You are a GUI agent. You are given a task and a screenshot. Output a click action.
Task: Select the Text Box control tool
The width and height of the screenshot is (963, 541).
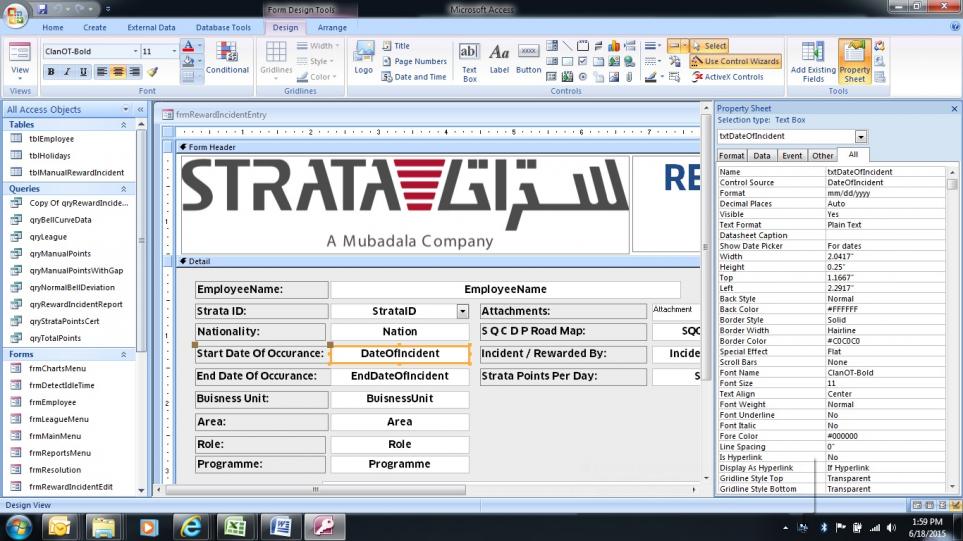469,58
